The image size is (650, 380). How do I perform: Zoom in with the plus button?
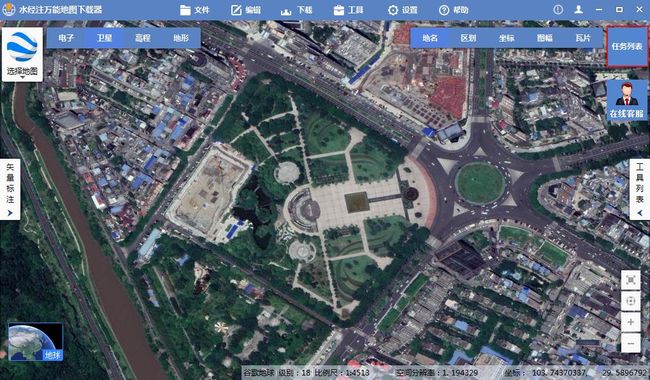(x=631, y=322)
